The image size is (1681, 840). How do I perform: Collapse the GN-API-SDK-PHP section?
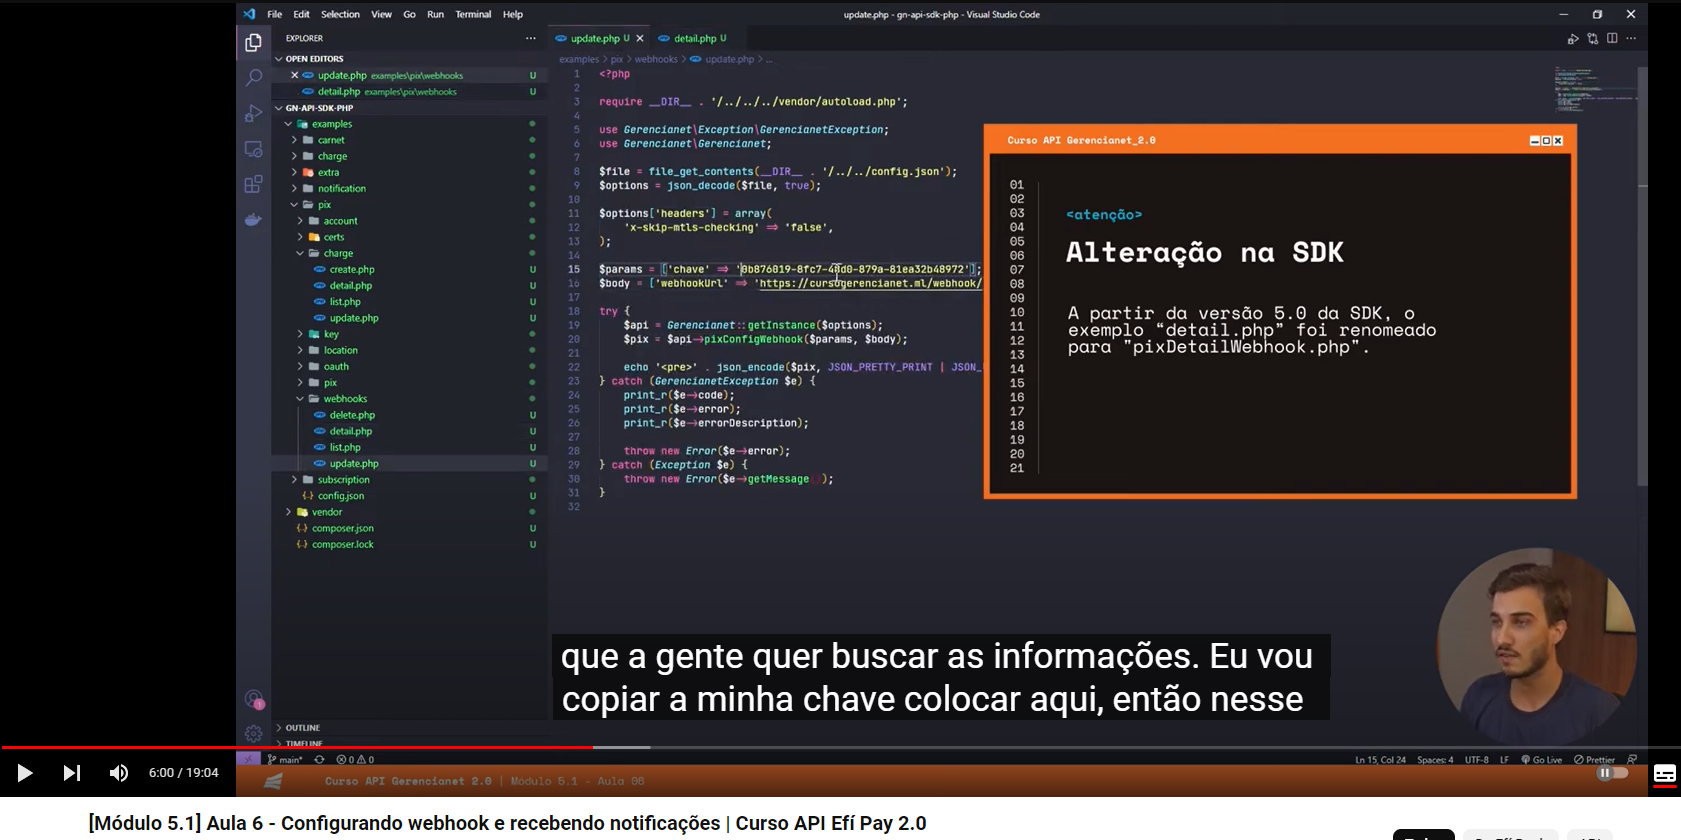click(318, 108)
